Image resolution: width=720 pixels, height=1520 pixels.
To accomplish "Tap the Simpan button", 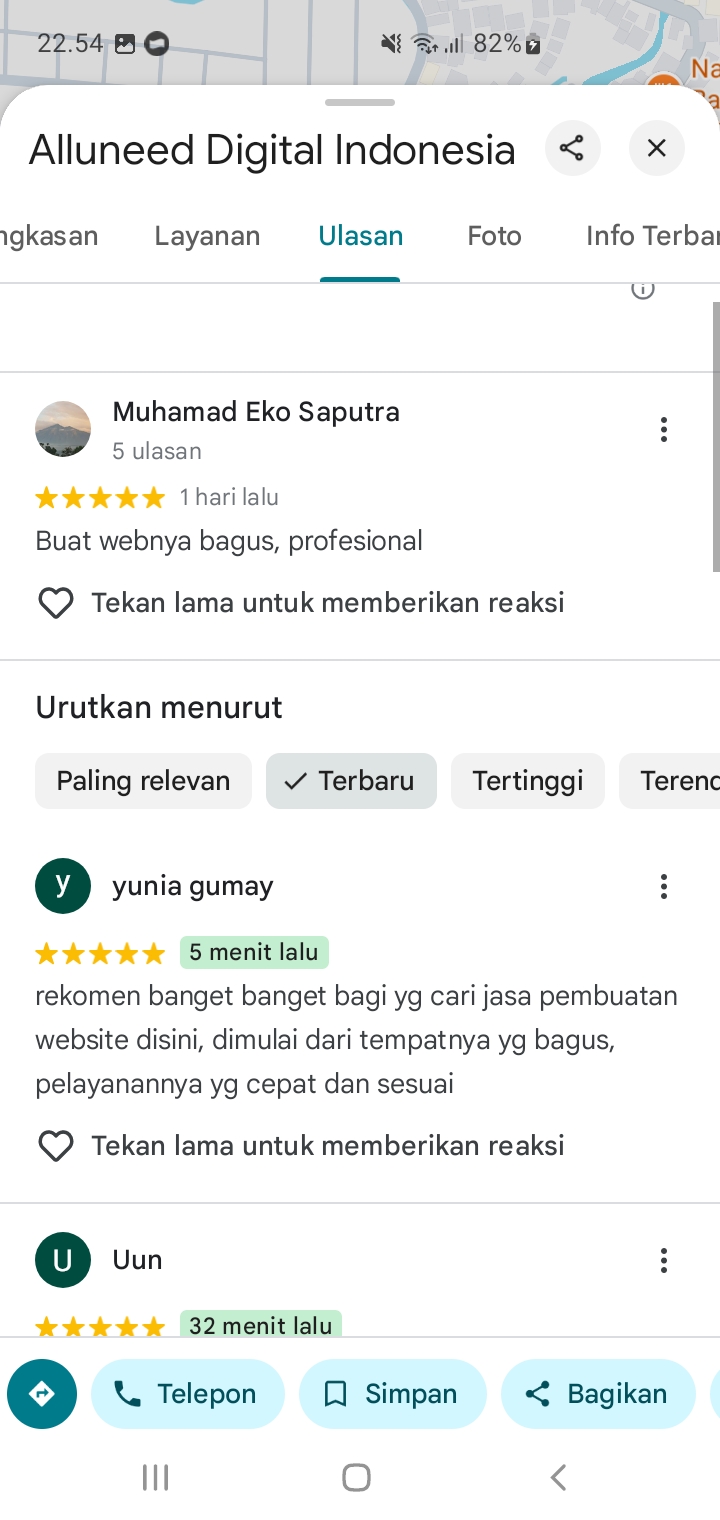I will (393, 1394).
